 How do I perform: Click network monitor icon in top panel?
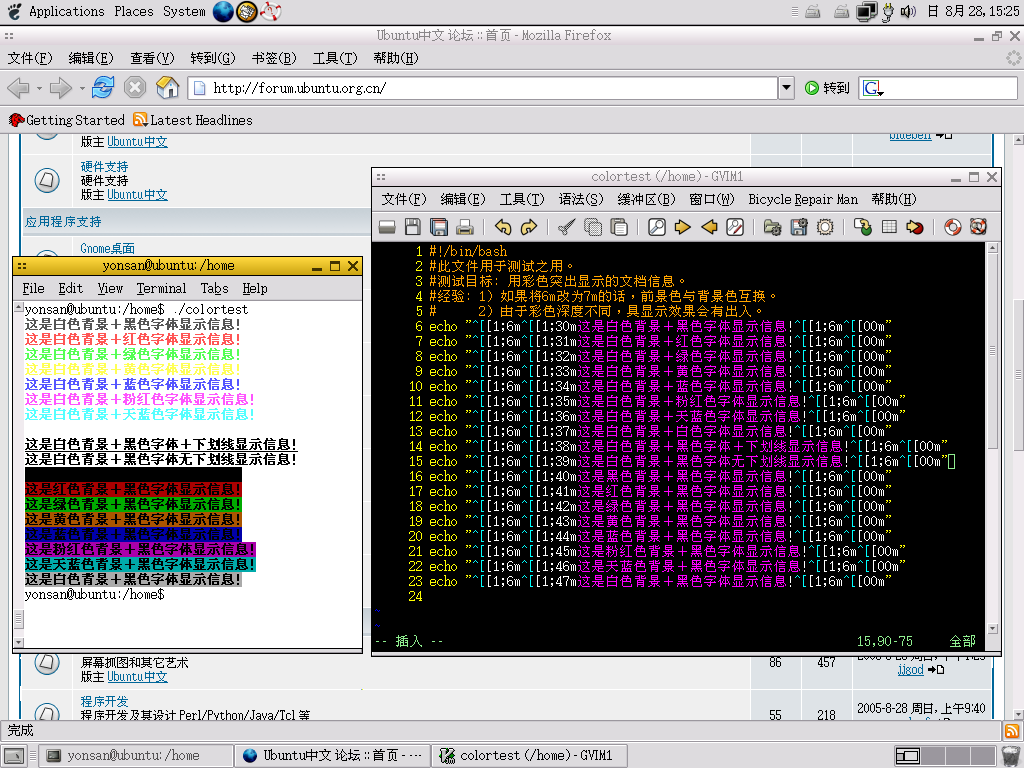click(866, 11)
